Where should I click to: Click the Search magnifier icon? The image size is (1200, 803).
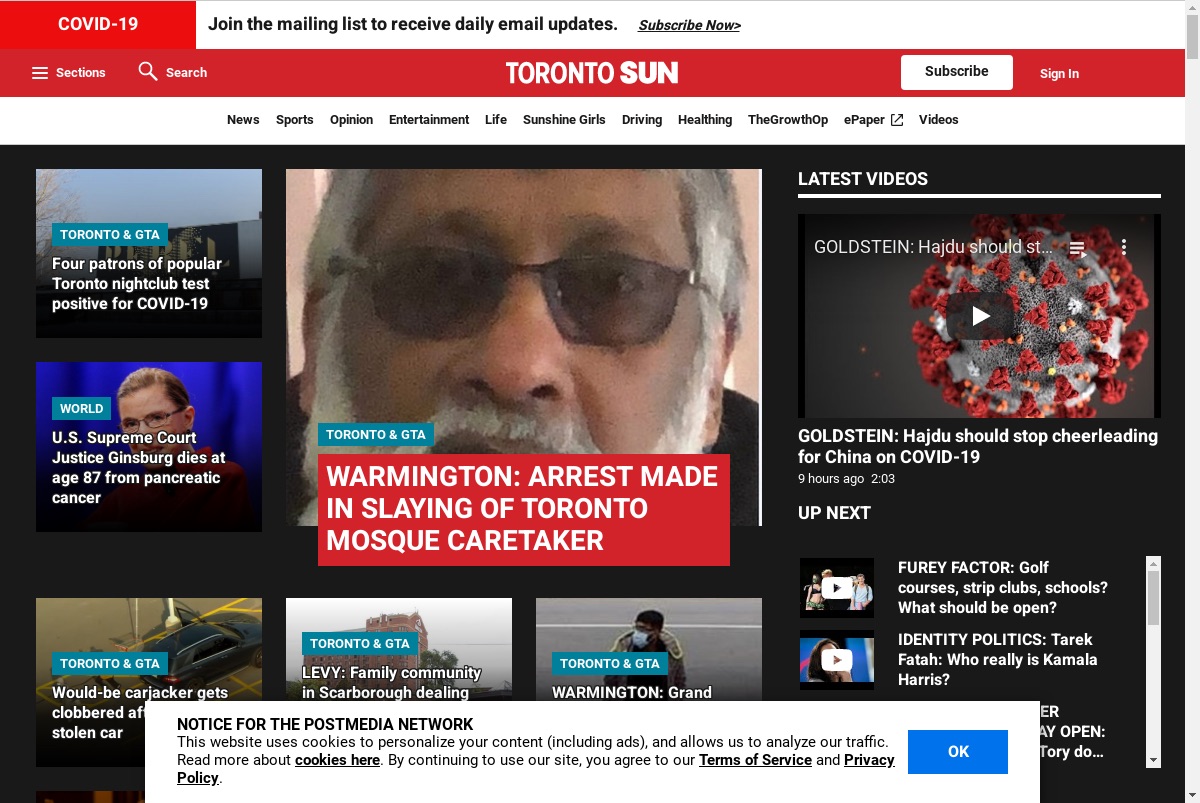148,71
